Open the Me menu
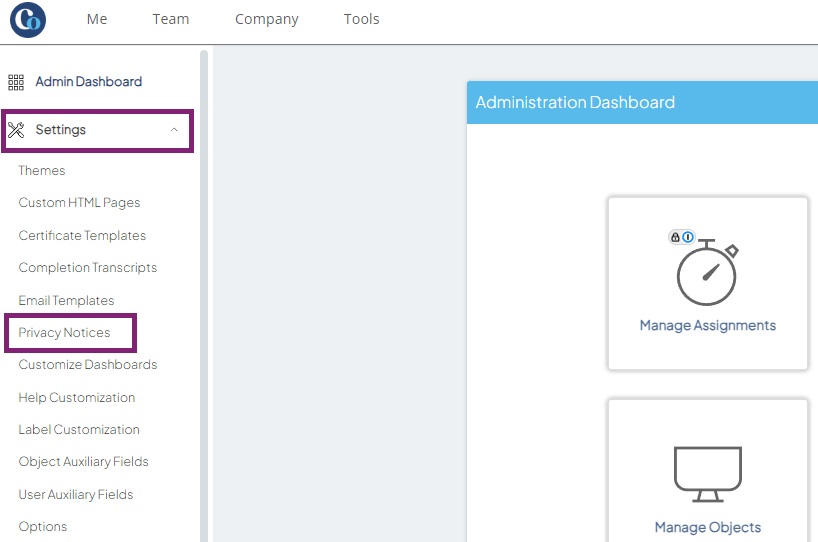Image resolution: width=818 pixels, height=542 pixels. (97, 19)
